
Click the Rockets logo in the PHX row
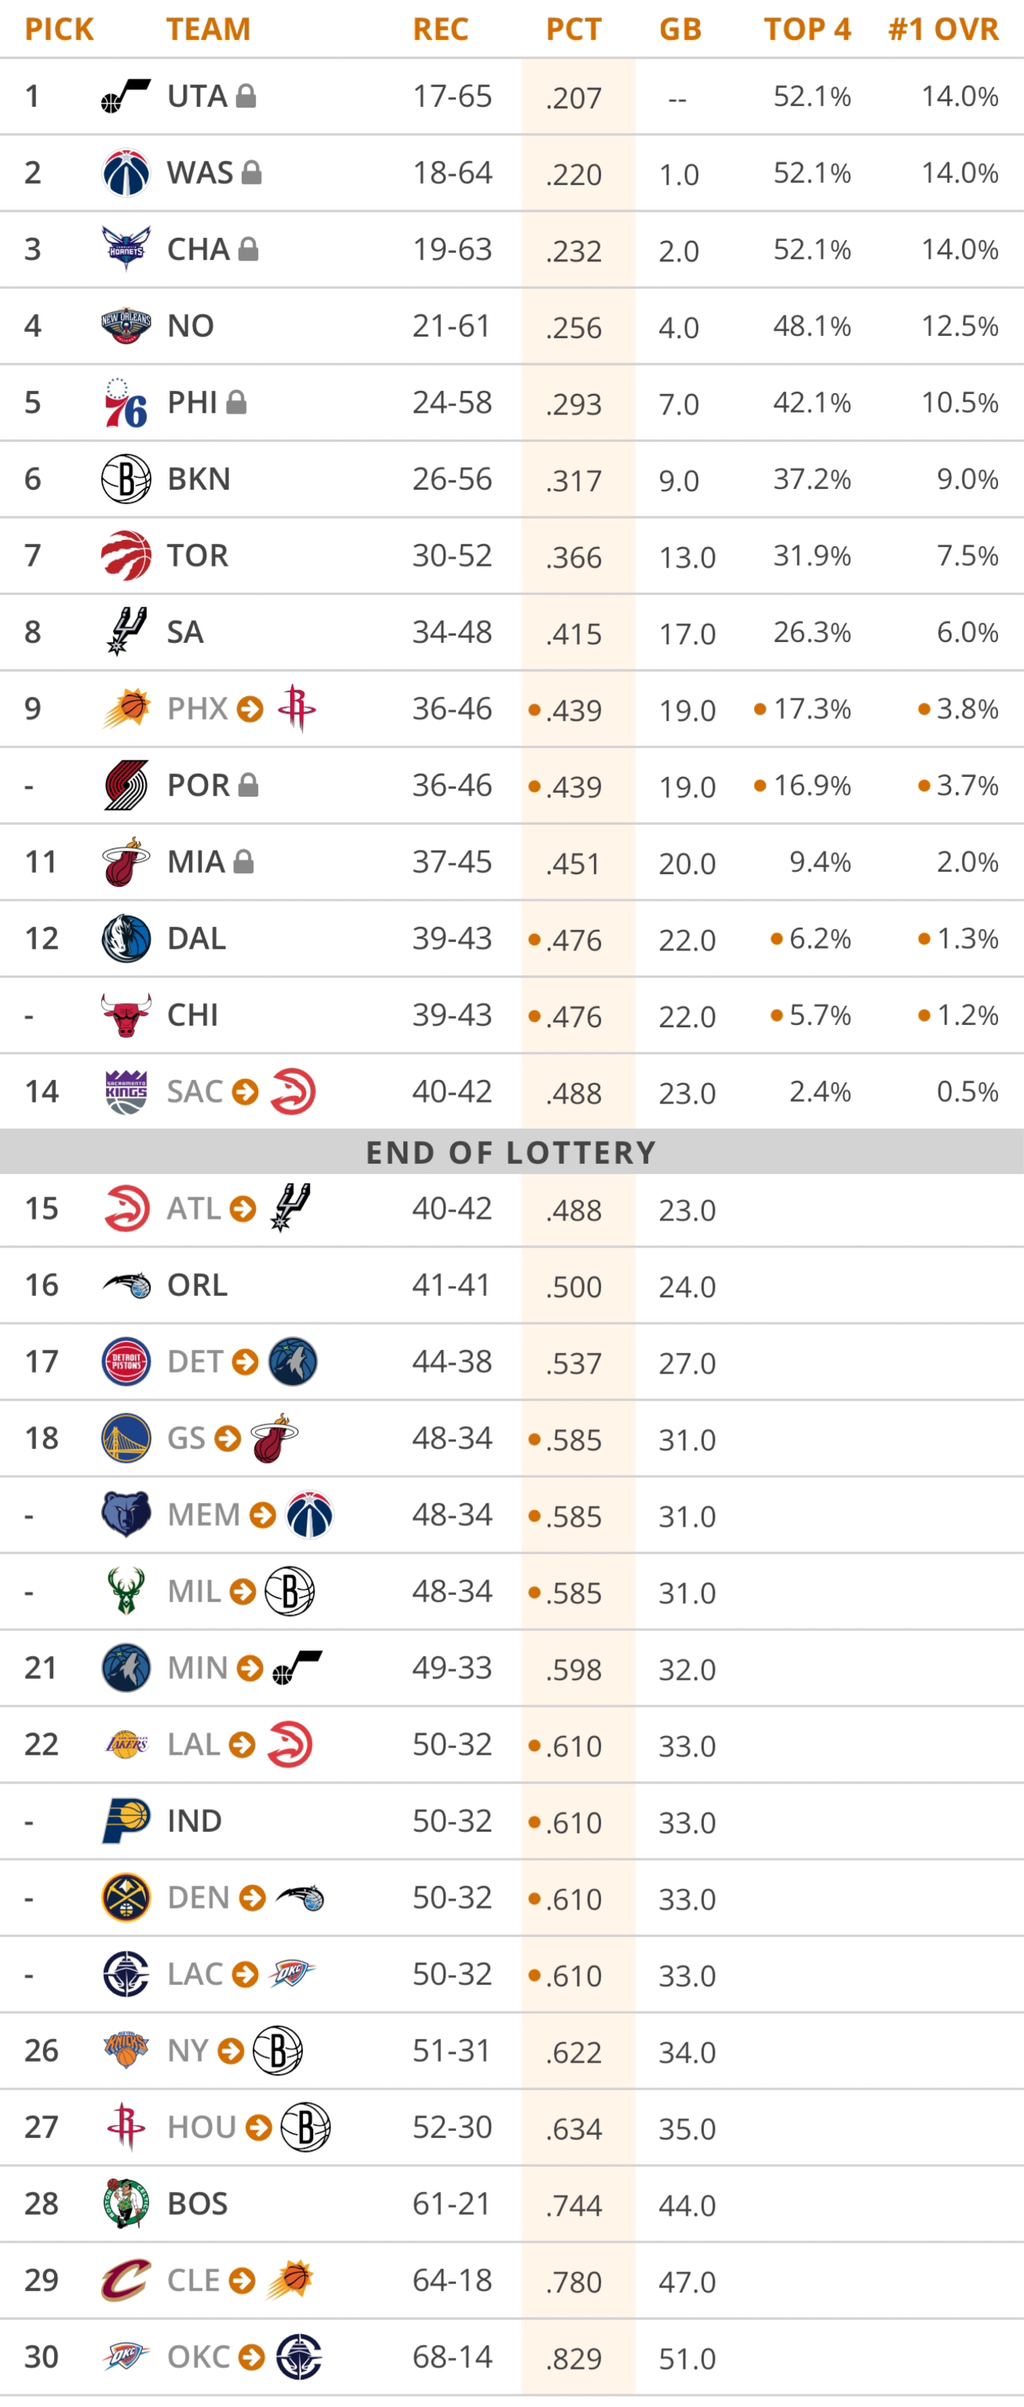tap(297, 709)
